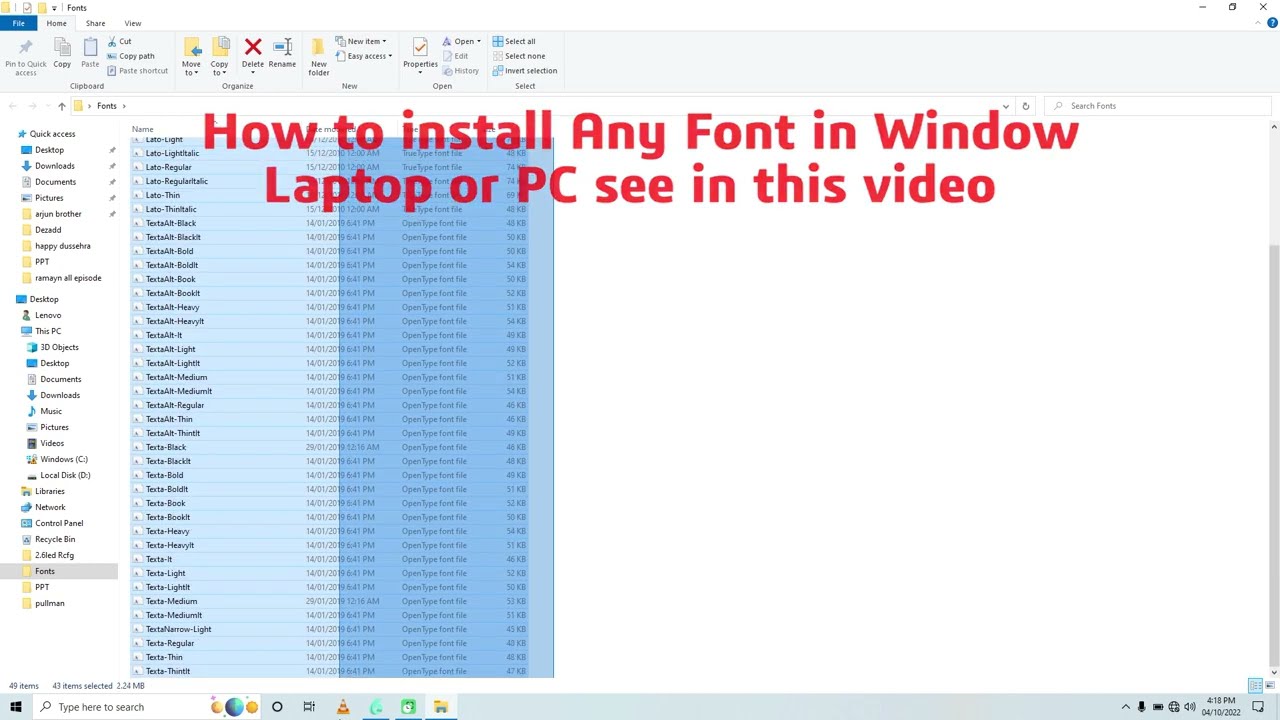Go up one folder level arrow
Viewport: 1280px width, 720px height.
[x=61, y=106]
